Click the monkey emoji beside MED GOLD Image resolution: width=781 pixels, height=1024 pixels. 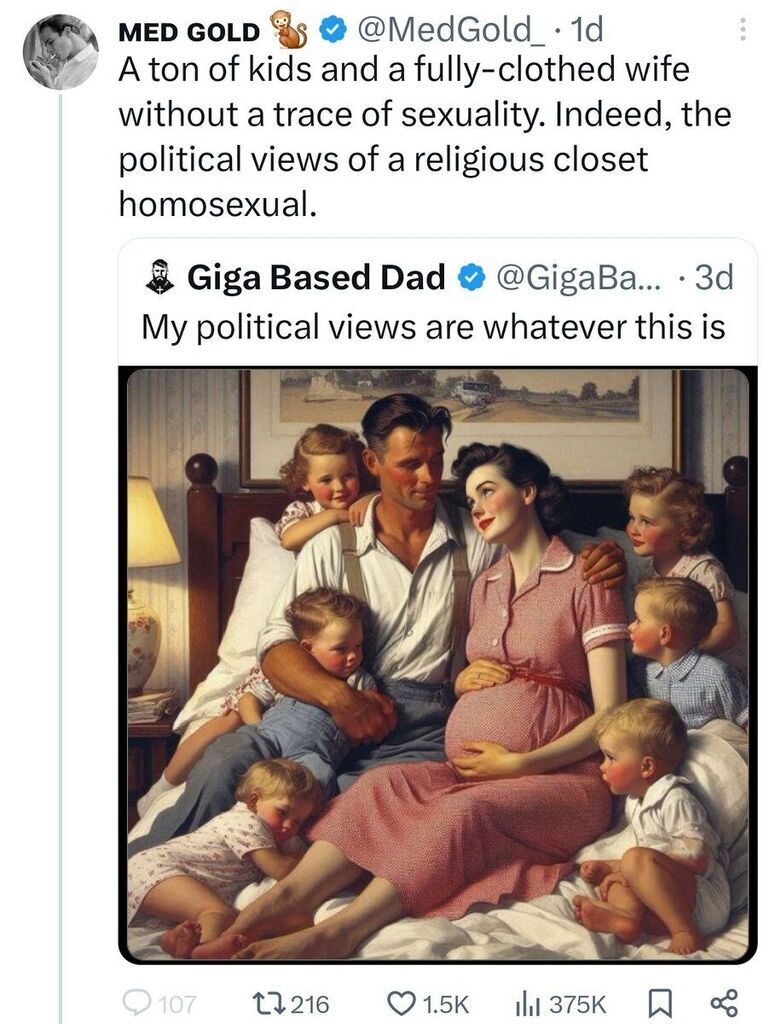[290, 31]
